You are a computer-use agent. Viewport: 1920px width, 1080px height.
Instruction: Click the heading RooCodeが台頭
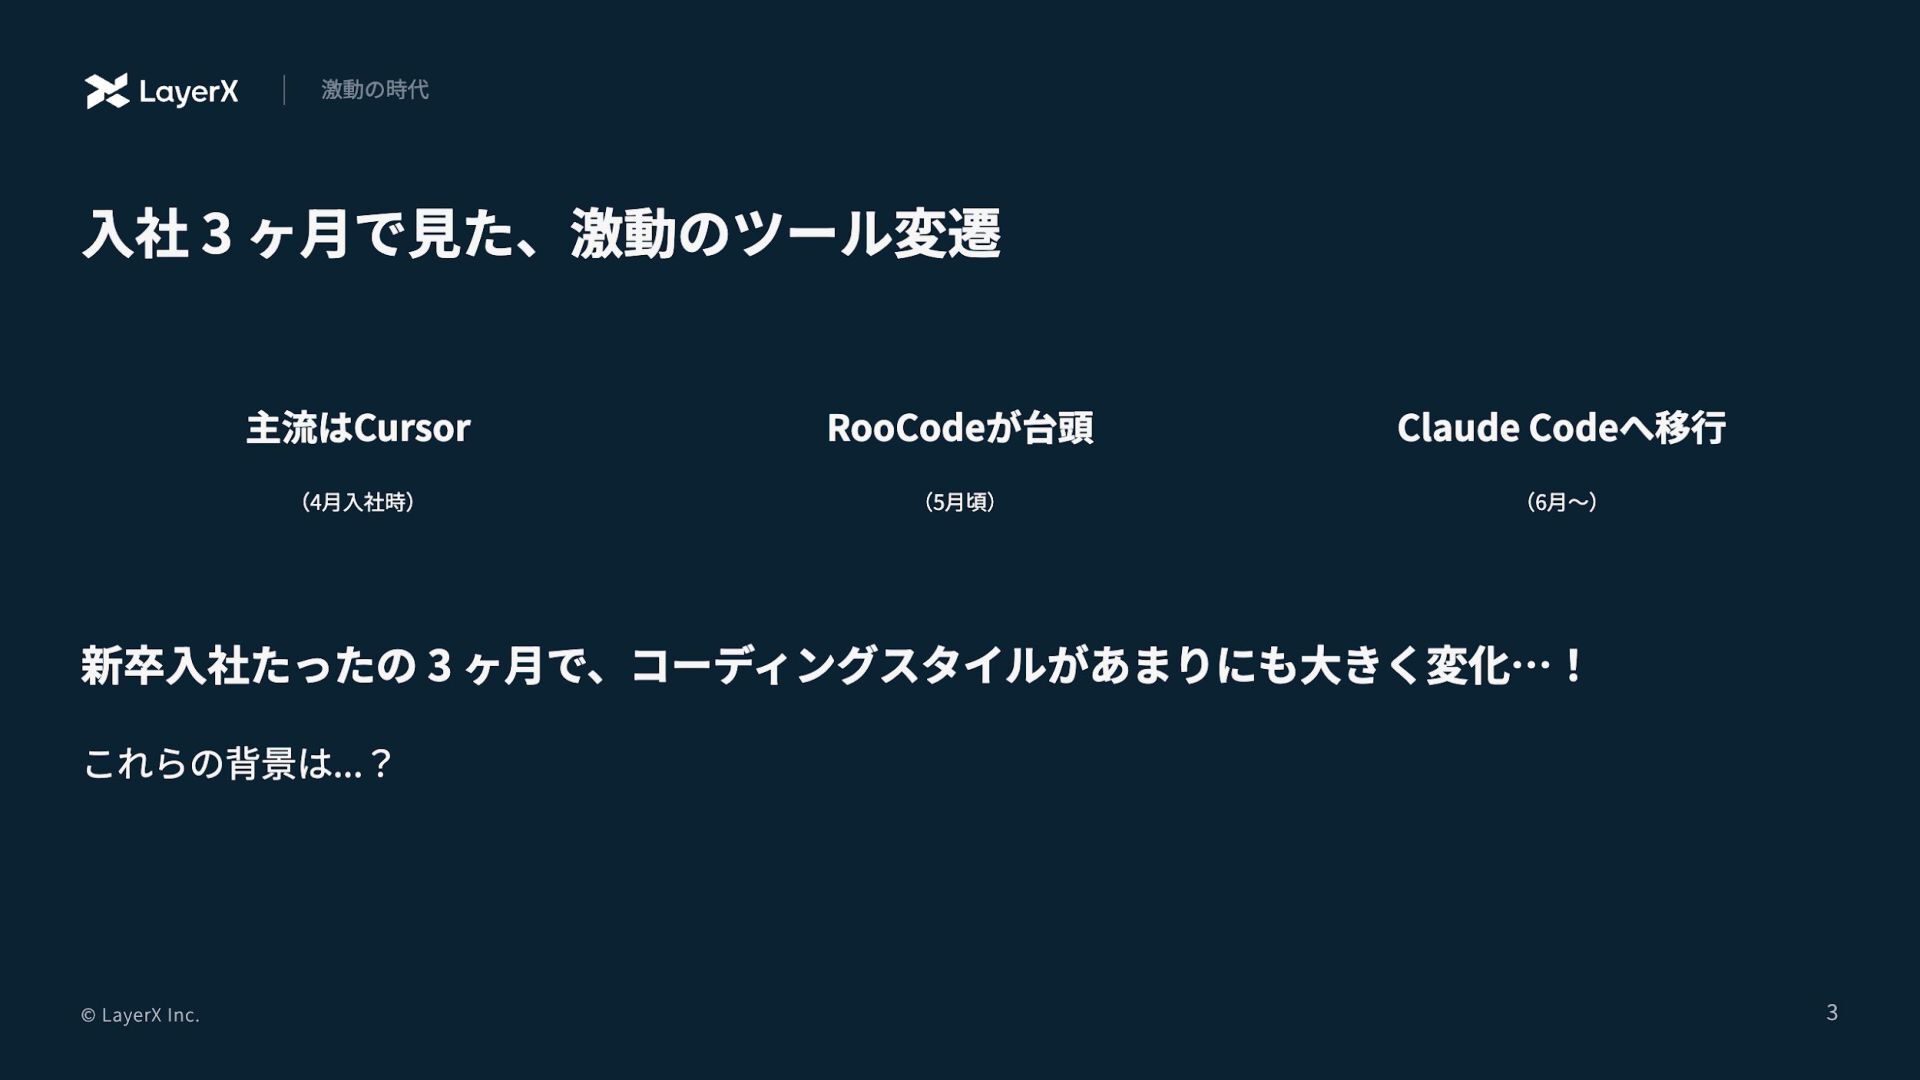pyautogui.click(x=960, y=428)
